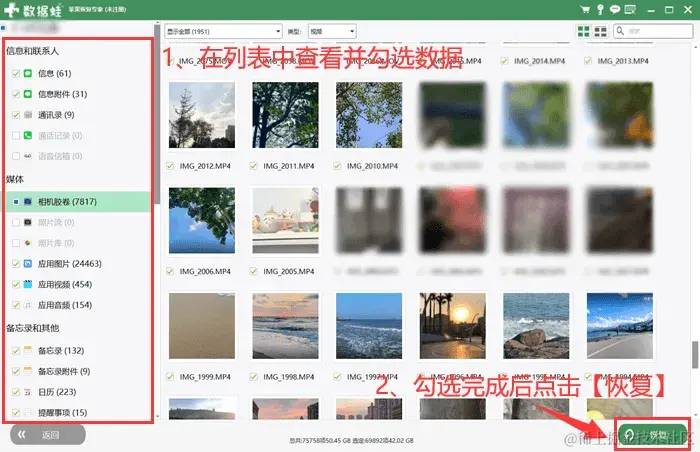Click the green phone 通话记录 icon
700x452 pixels.
28,135
